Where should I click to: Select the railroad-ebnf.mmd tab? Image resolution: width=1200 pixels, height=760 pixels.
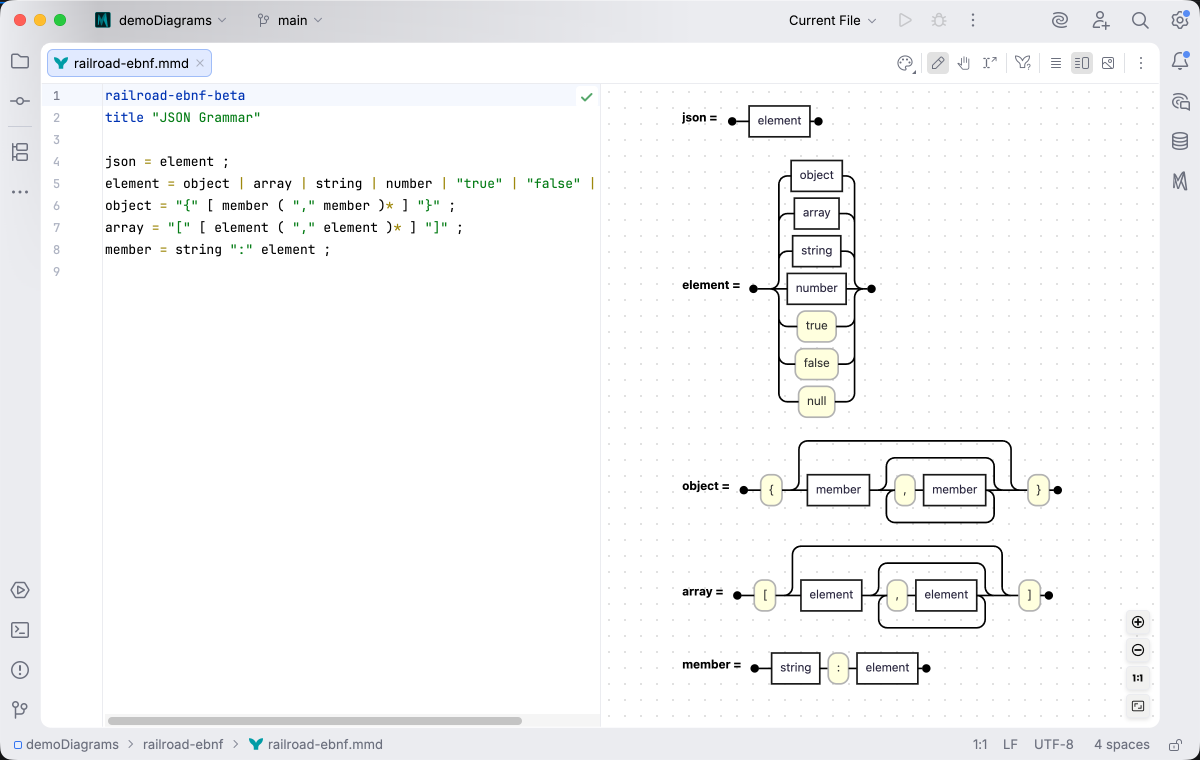[x=130, y=63]
